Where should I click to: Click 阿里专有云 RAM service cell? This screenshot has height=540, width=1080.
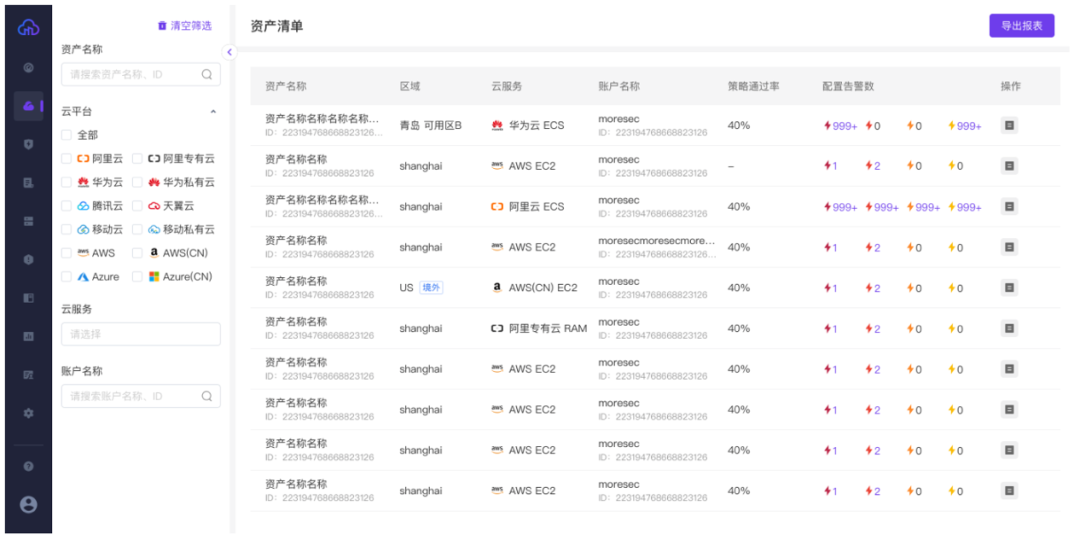coord(539,329)
